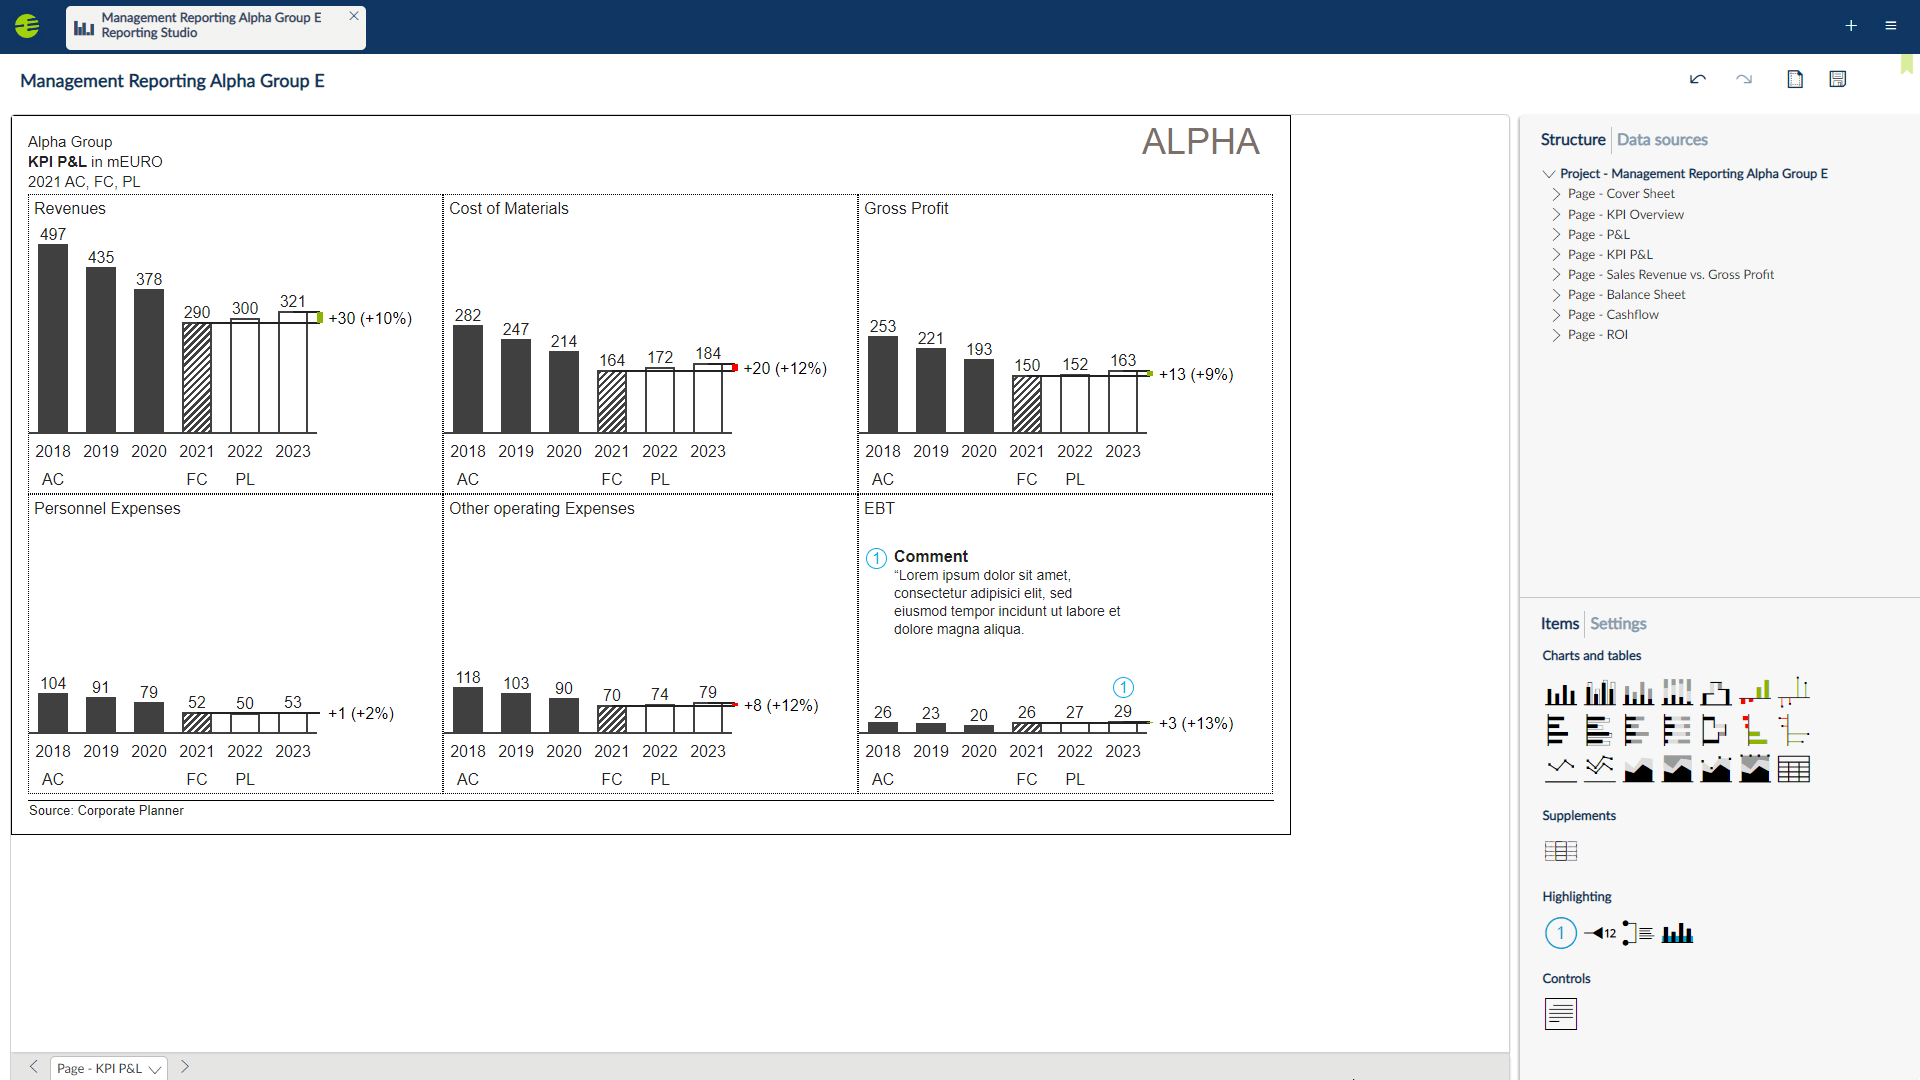This screenshot has height=1080, width=1920.
Task: Select the stacked area chart
Action: [1677, 768]
